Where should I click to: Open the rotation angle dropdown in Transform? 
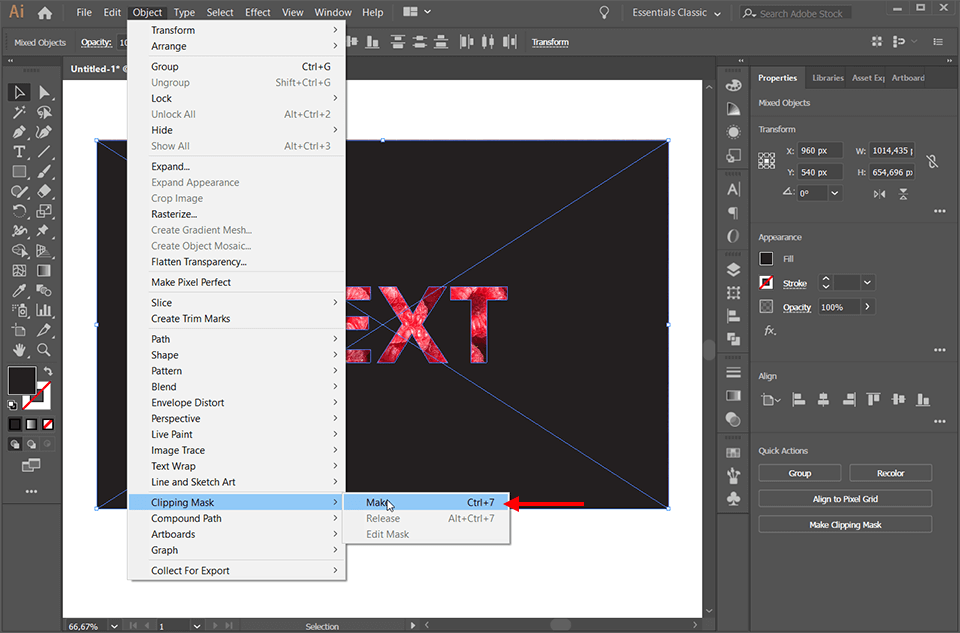pos(834,193)
